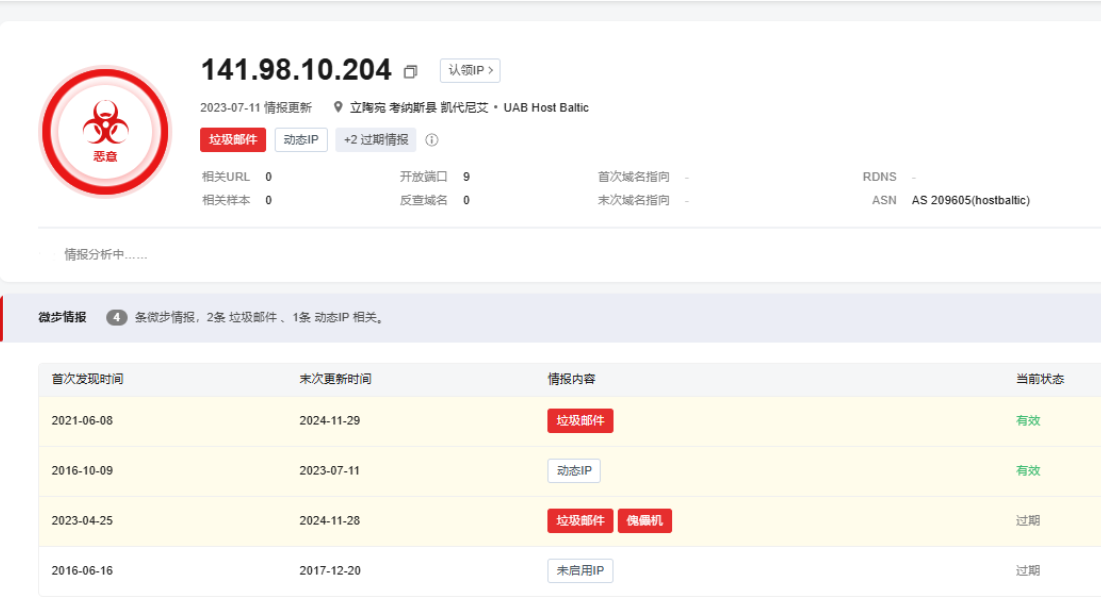Expand the +2 过期情报 tag
The width and height of the screenshot is (1101, 607).
(x=376, y=140)
